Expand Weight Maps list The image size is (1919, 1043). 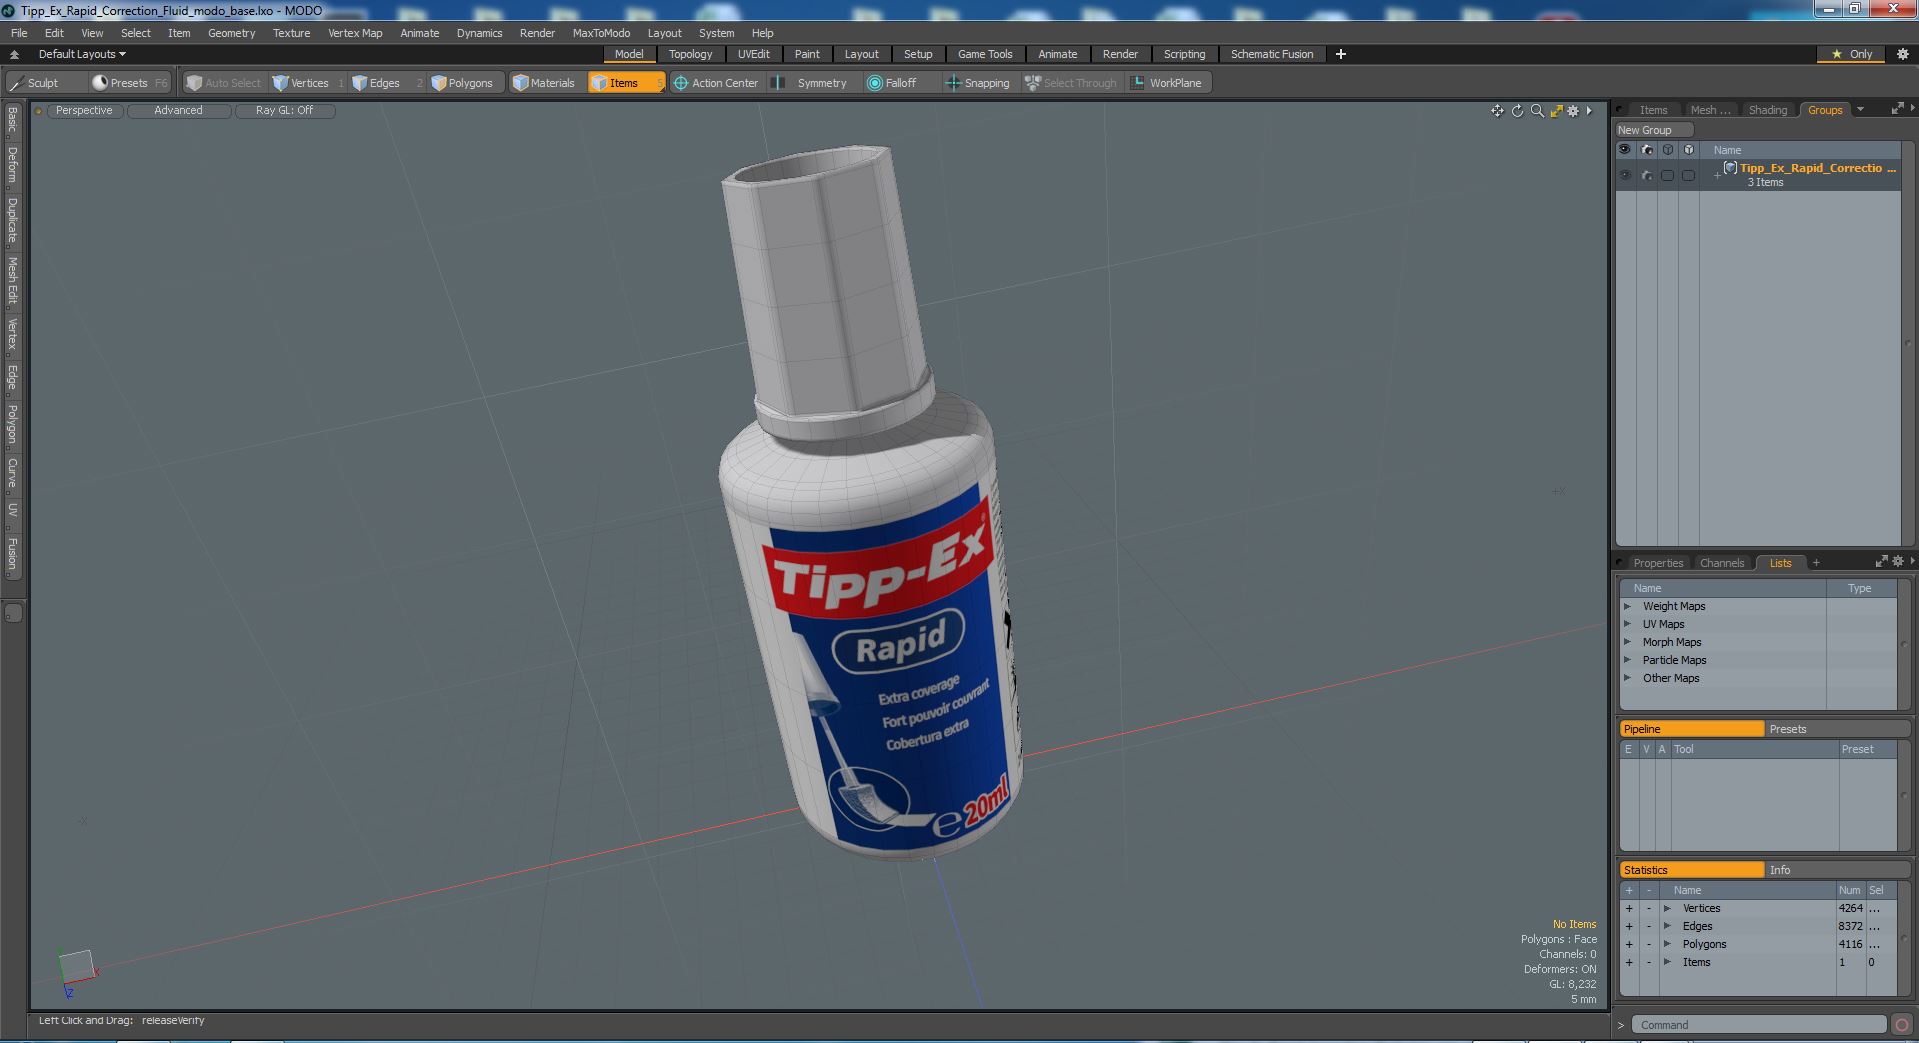pos(1627,606)
